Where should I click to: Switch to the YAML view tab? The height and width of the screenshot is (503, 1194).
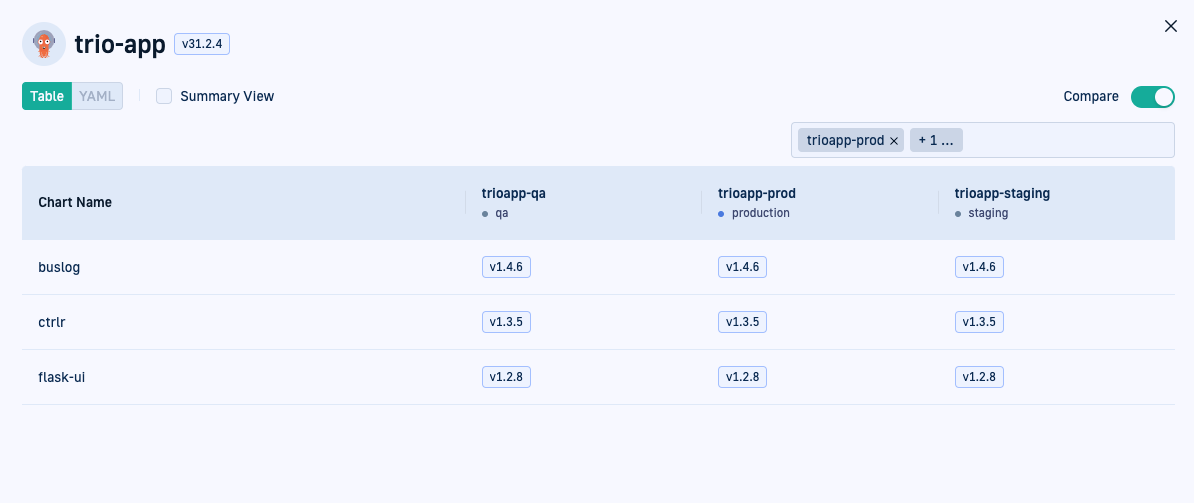[x=97, y=96]
